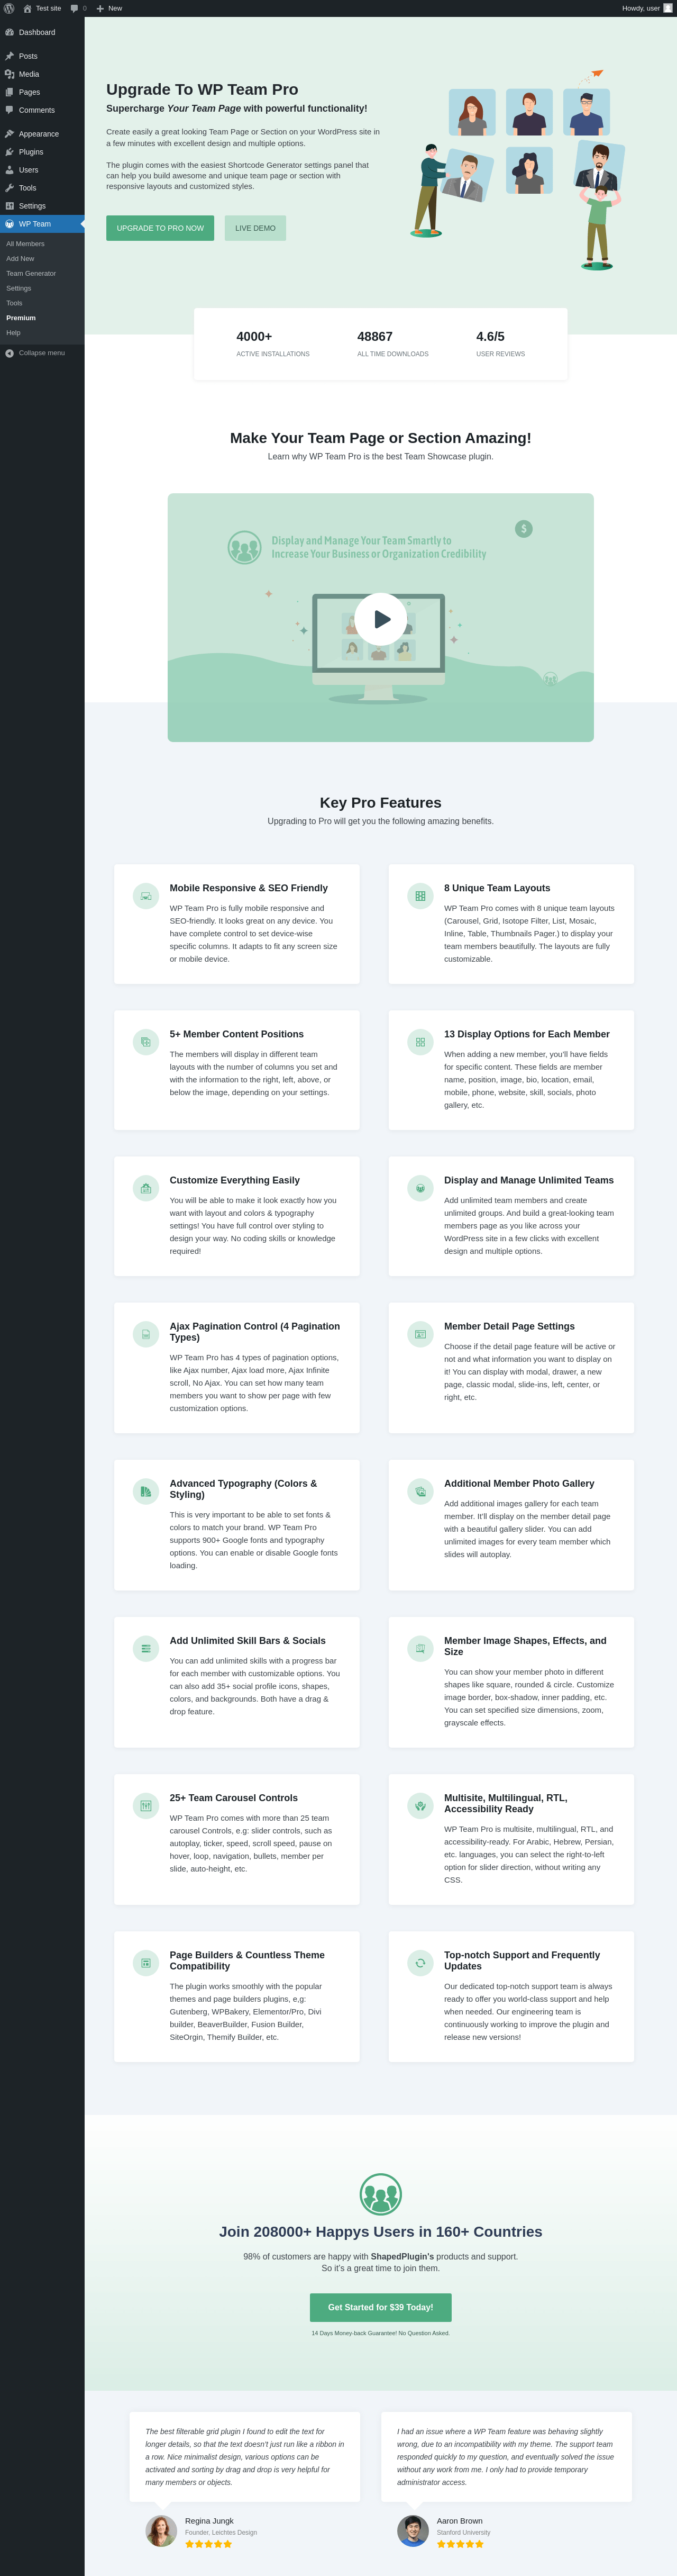The image size is (677, 2576).
Task: Click the 8 Unique Team Layouts icon
Action: 420,896
